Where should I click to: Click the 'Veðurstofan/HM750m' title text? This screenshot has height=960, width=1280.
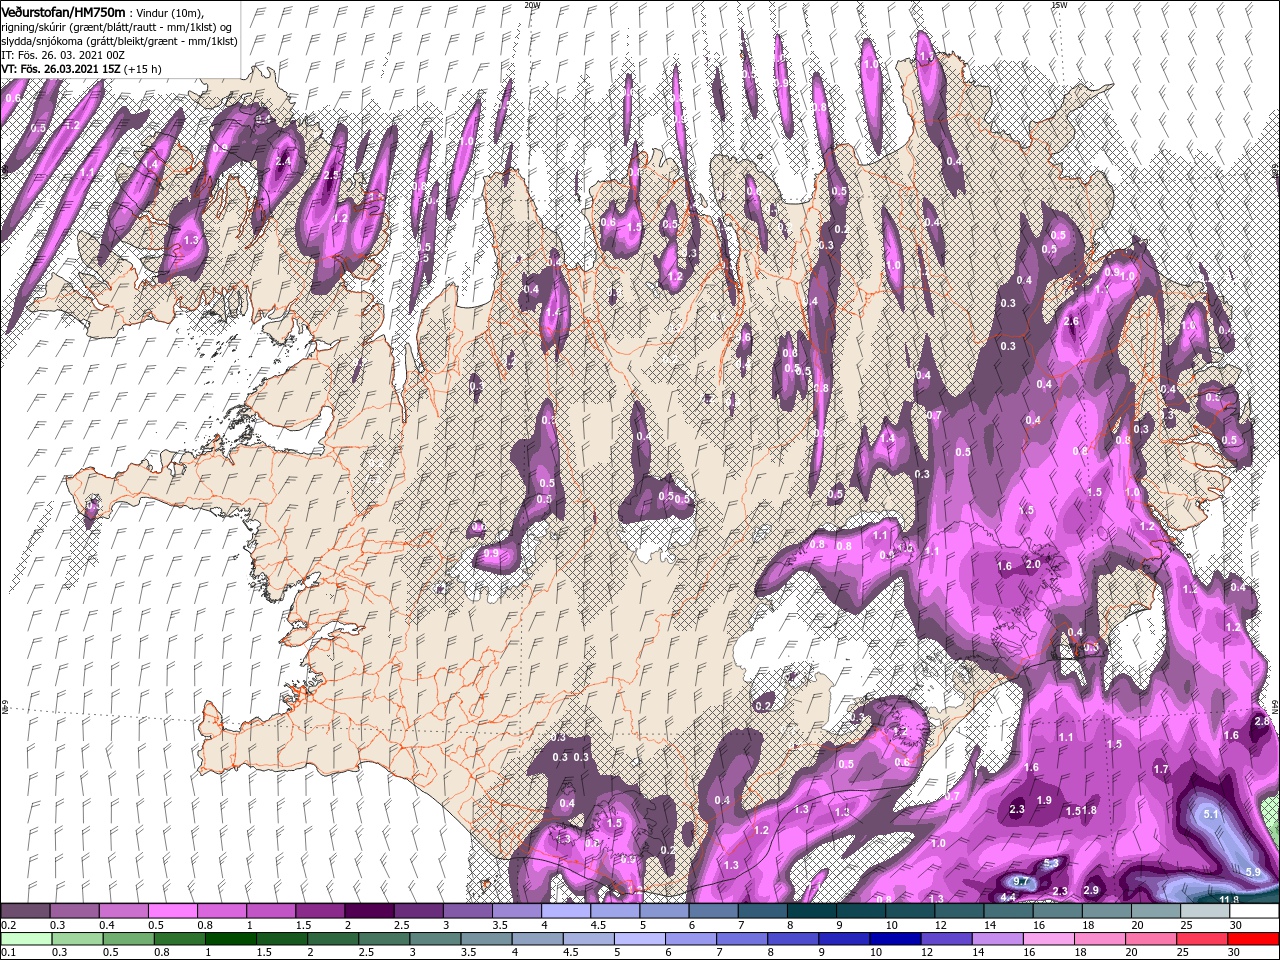click(64, 11)
